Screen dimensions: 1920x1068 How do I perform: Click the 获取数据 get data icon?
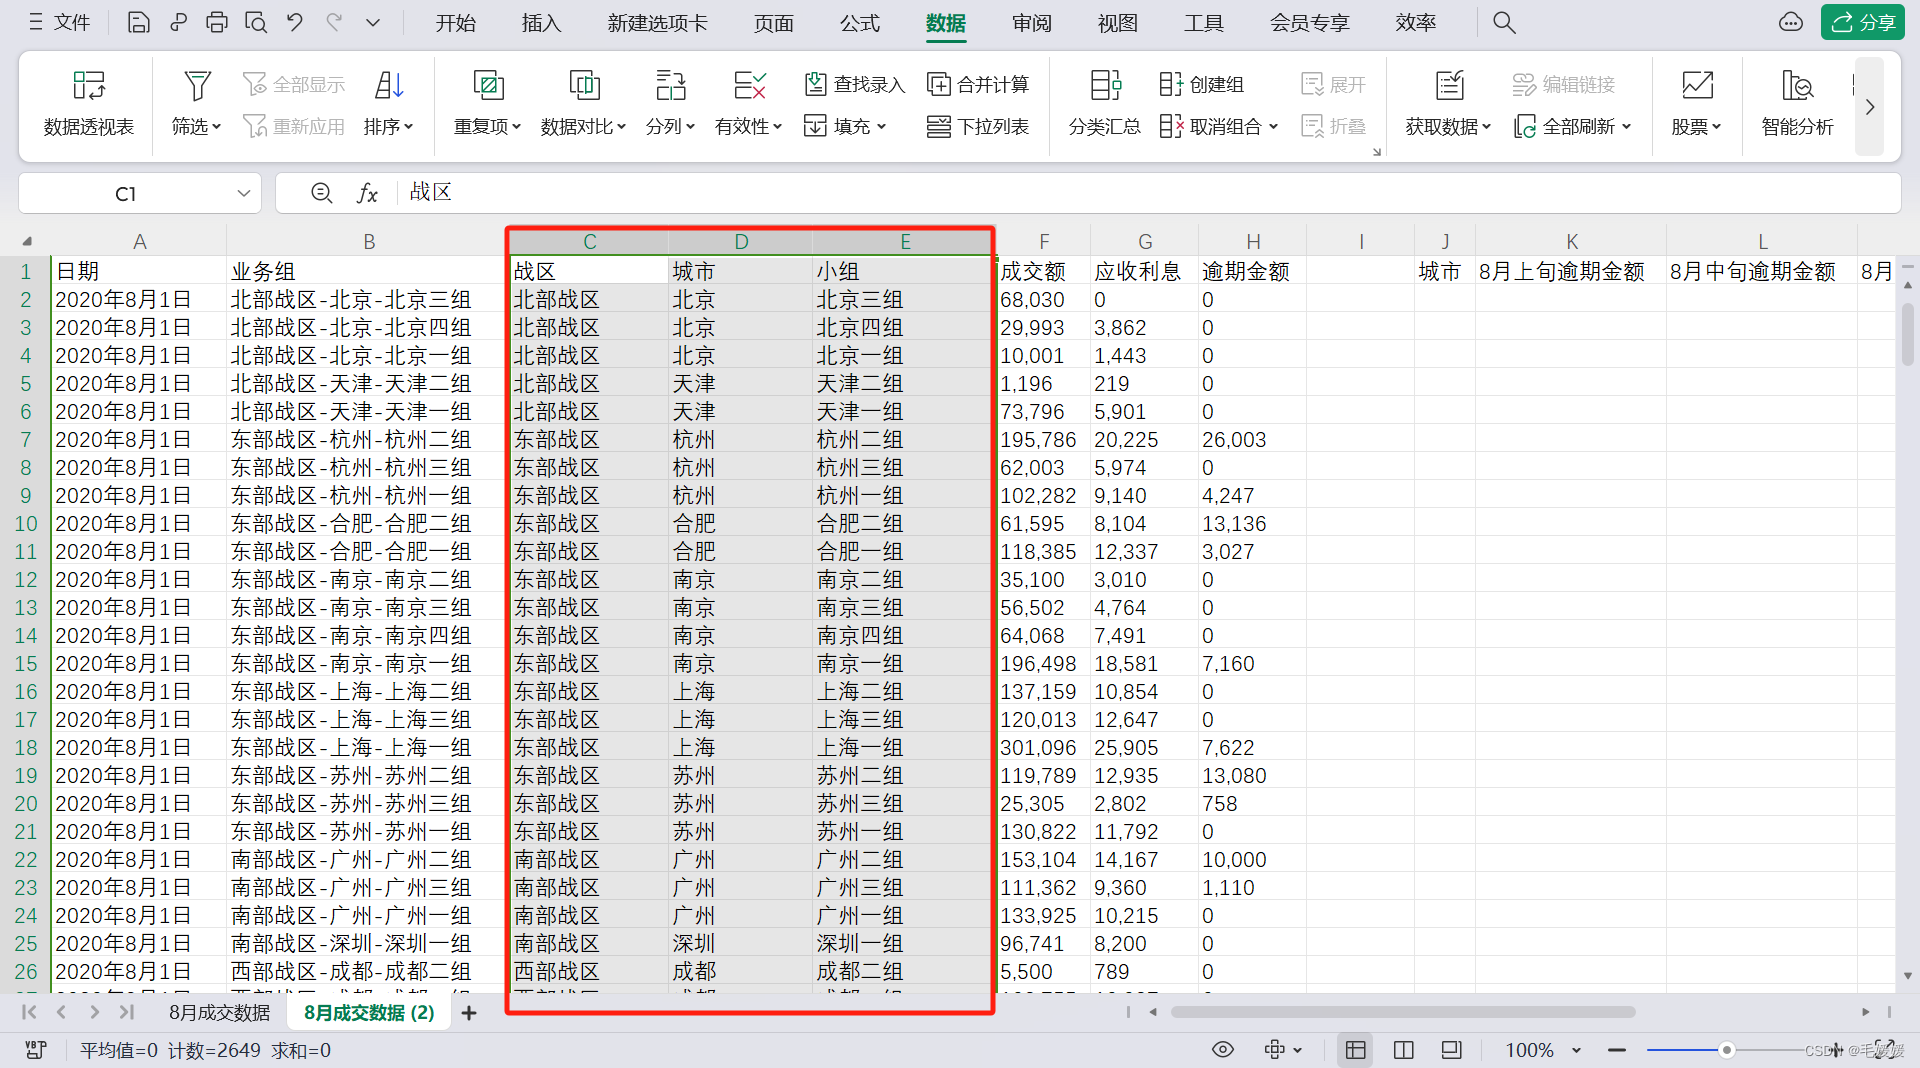click(x=1449, y=86)
